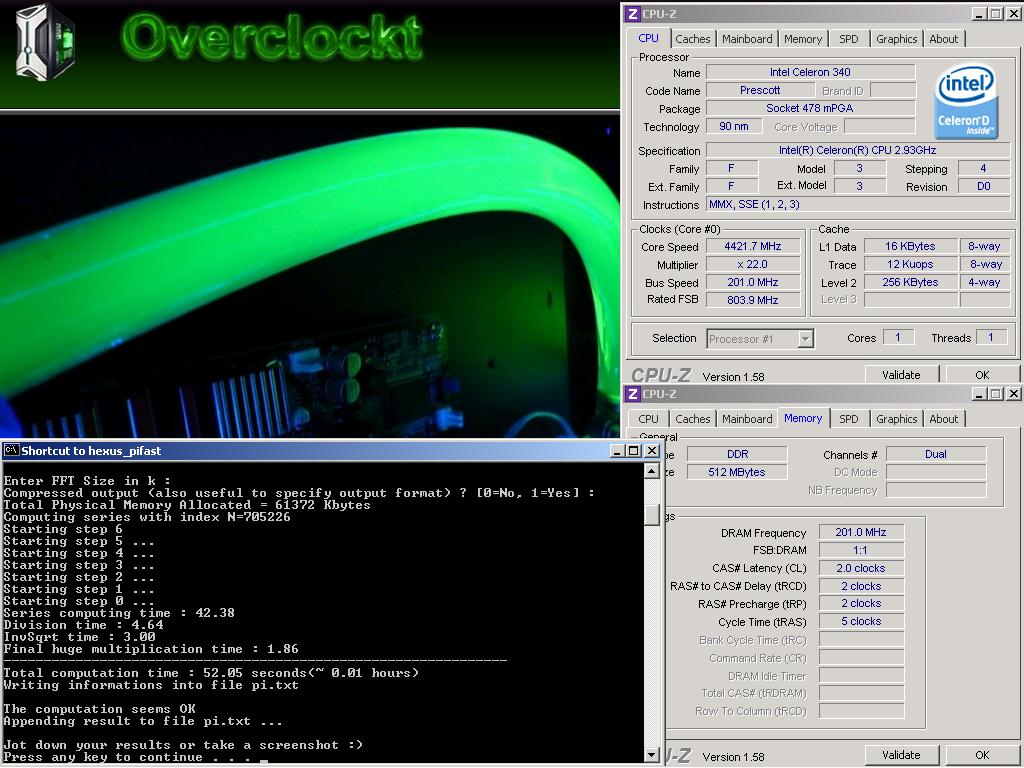Switch to CPU tab in lower CPU-Z window

click(648, 419)
